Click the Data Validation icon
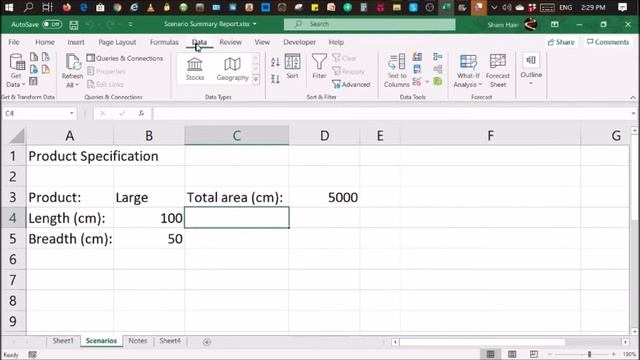This screenshot has width=640, height=360. 417,82
